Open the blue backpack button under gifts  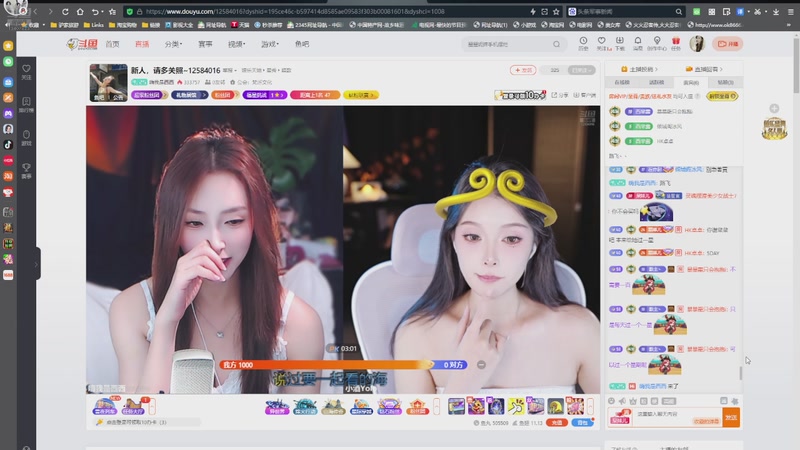[583, 422]
